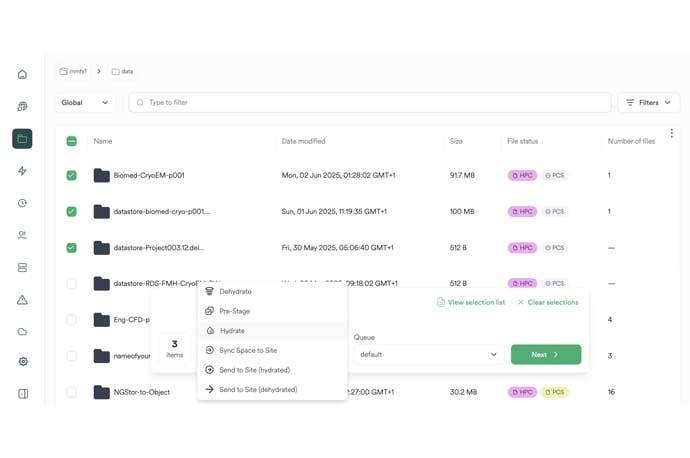The width and height of the screenshot is (690, 458).
Task: Choose Sync Space to Site option
Action: pyautogui.click(x=247, y=350)
